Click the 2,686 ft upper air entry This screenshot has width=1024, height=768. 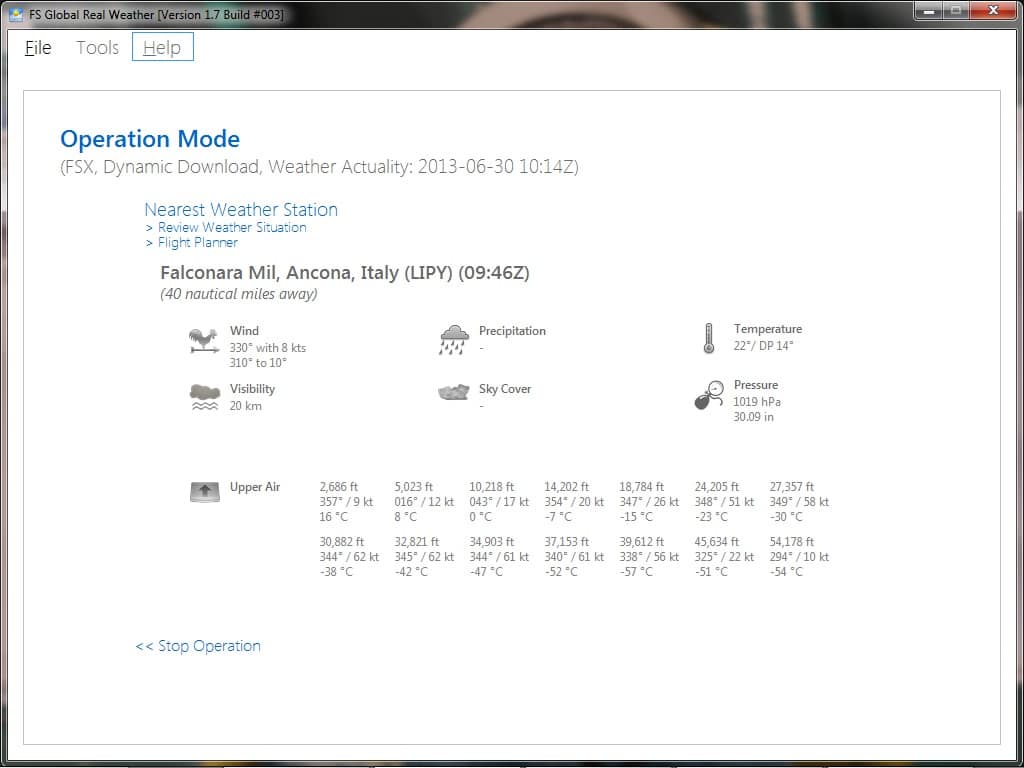(346, 502)
